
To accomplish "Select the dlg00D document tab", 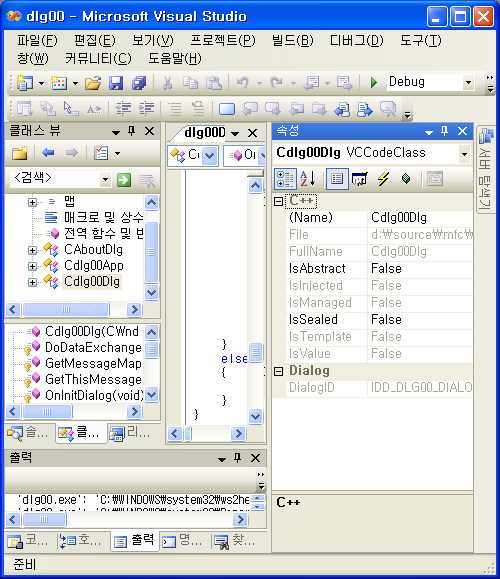I will (x=205, y=132).
